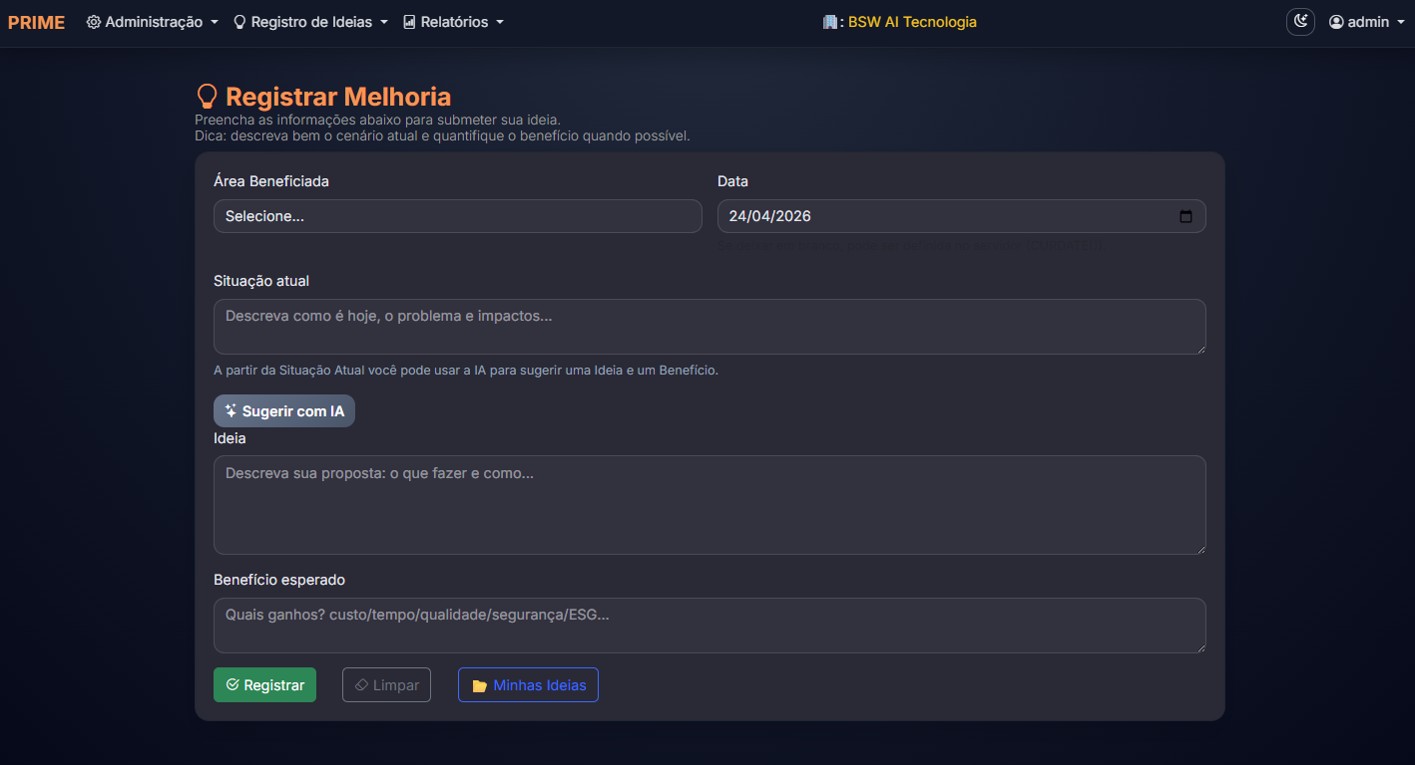Focus the Situação atual text area
The width and height of the screenshot is (1415, 765).
pyautogui.click(x=710, y=326)
